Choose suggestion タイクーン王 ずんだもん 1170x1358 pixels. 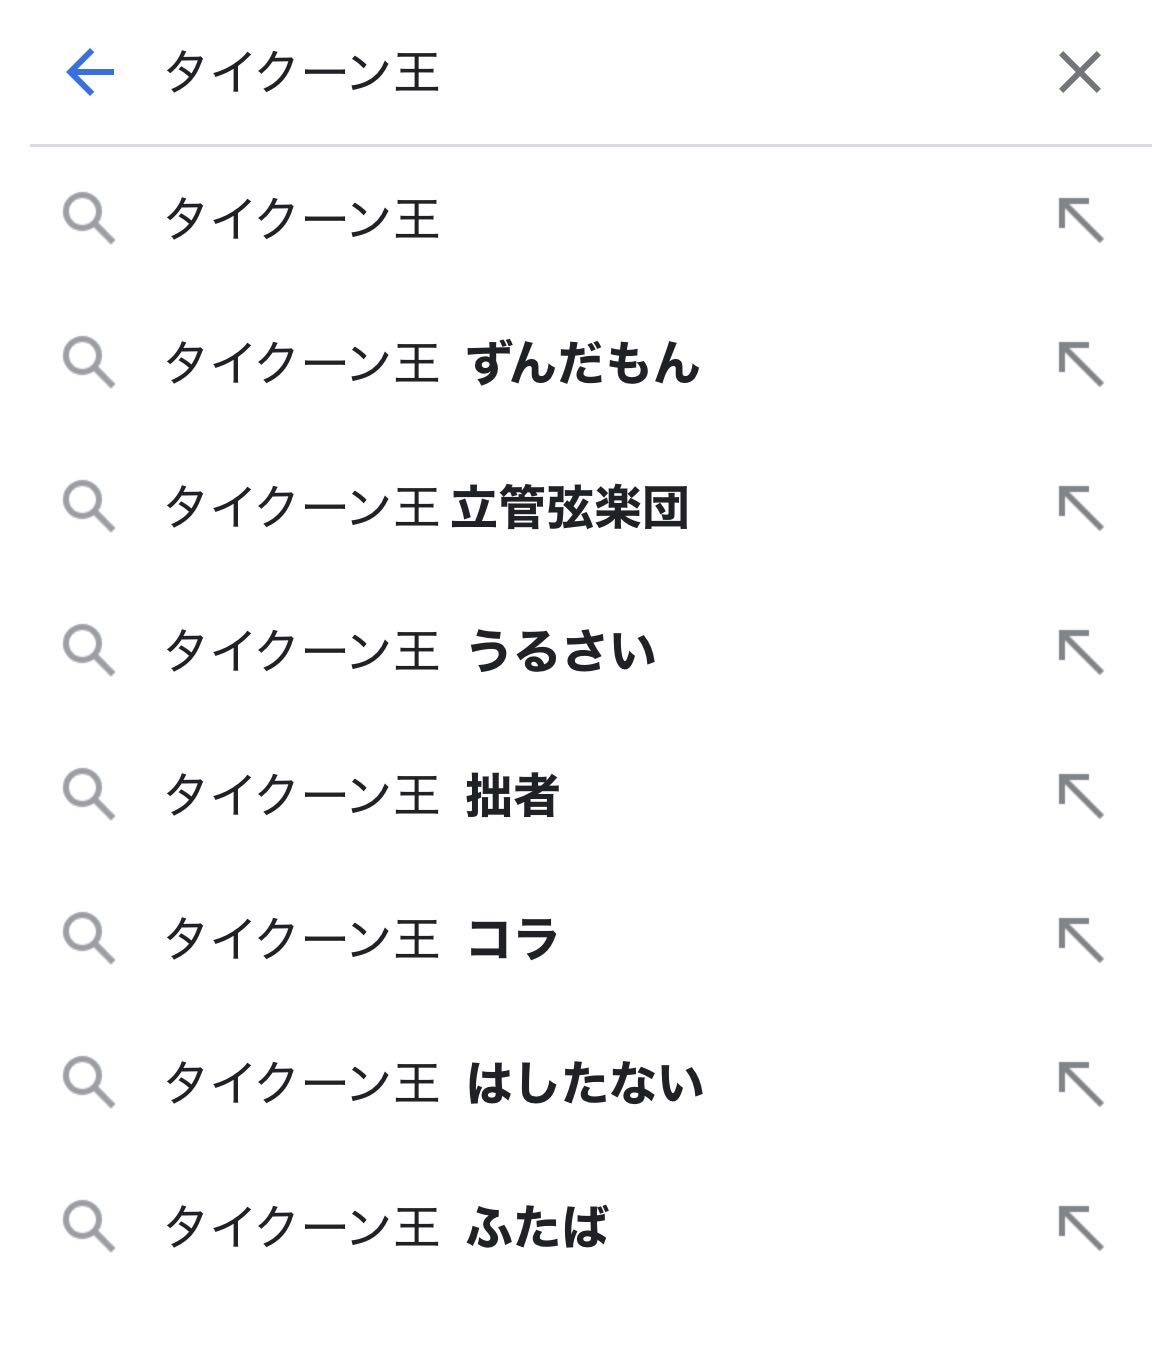pyautogui.click(x=585, y=363)
